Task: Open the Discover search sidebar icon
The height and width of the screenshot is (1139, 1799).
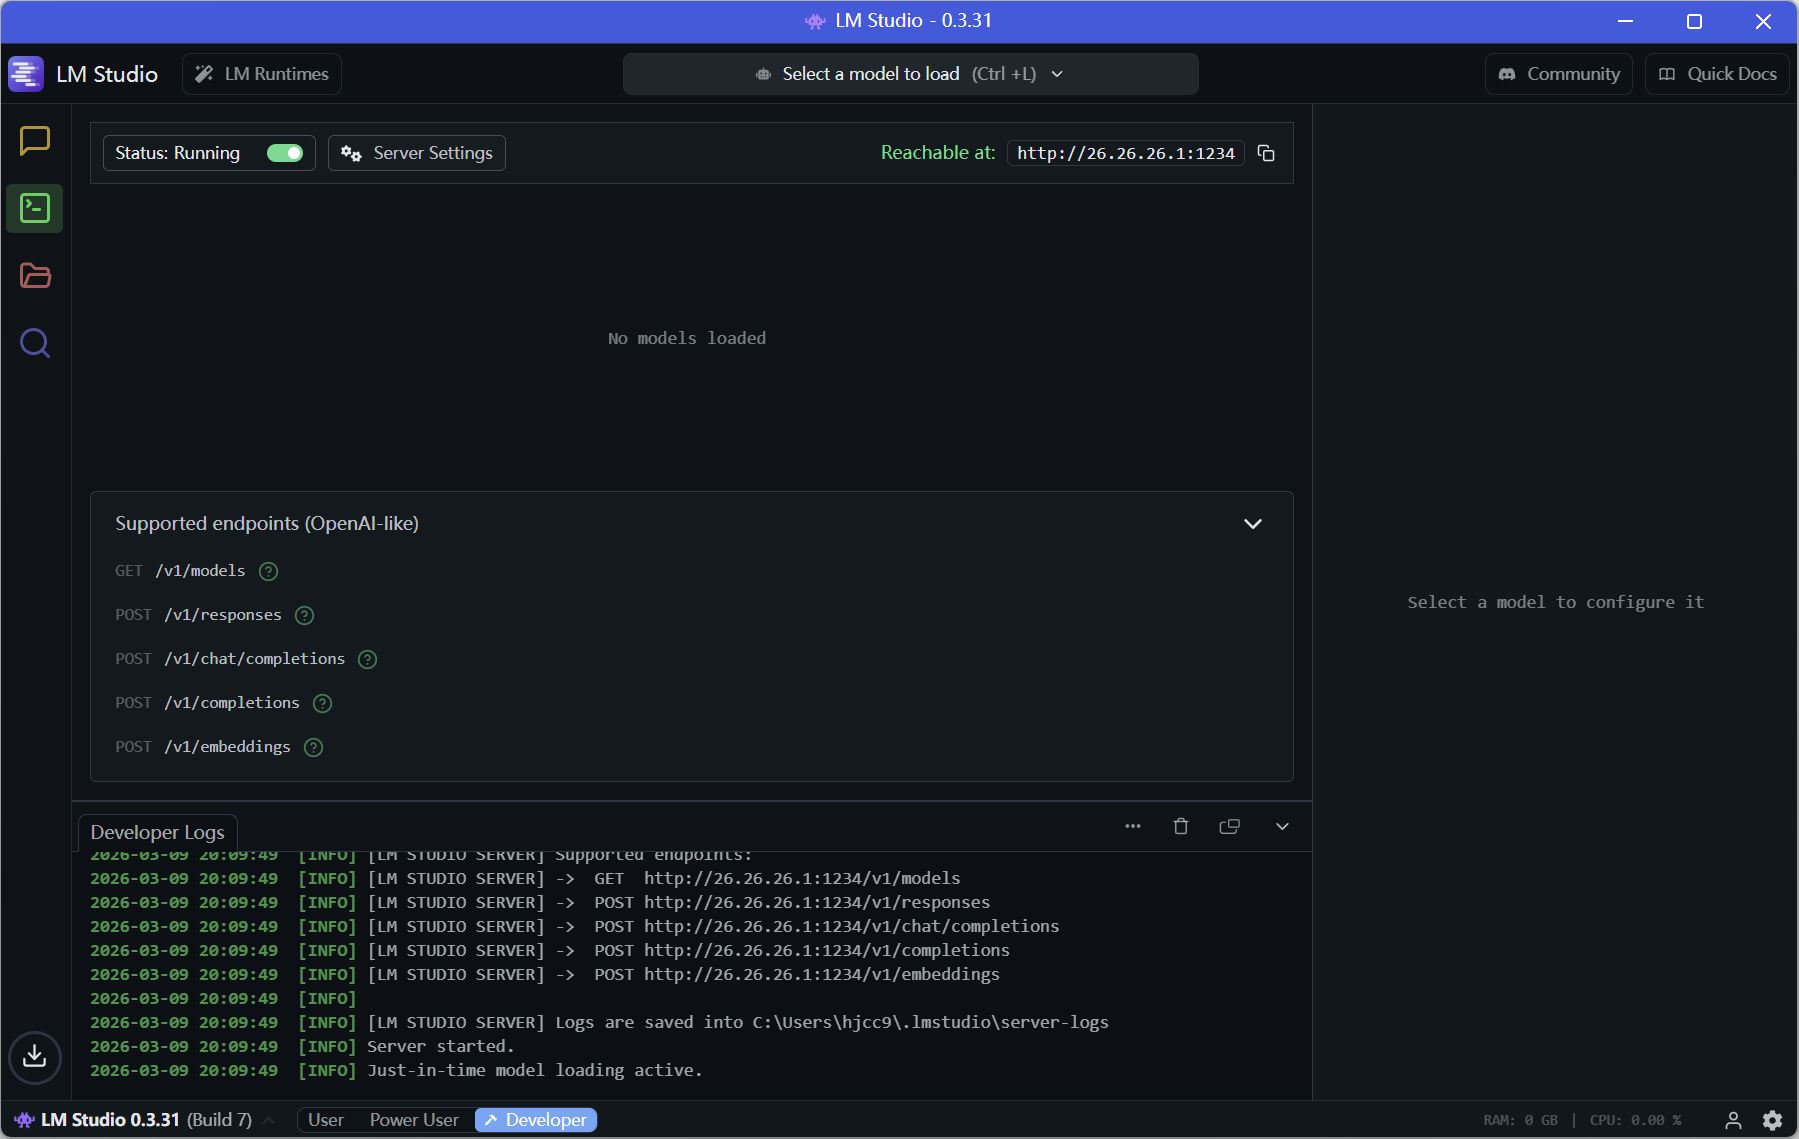Action: point(35,343)
